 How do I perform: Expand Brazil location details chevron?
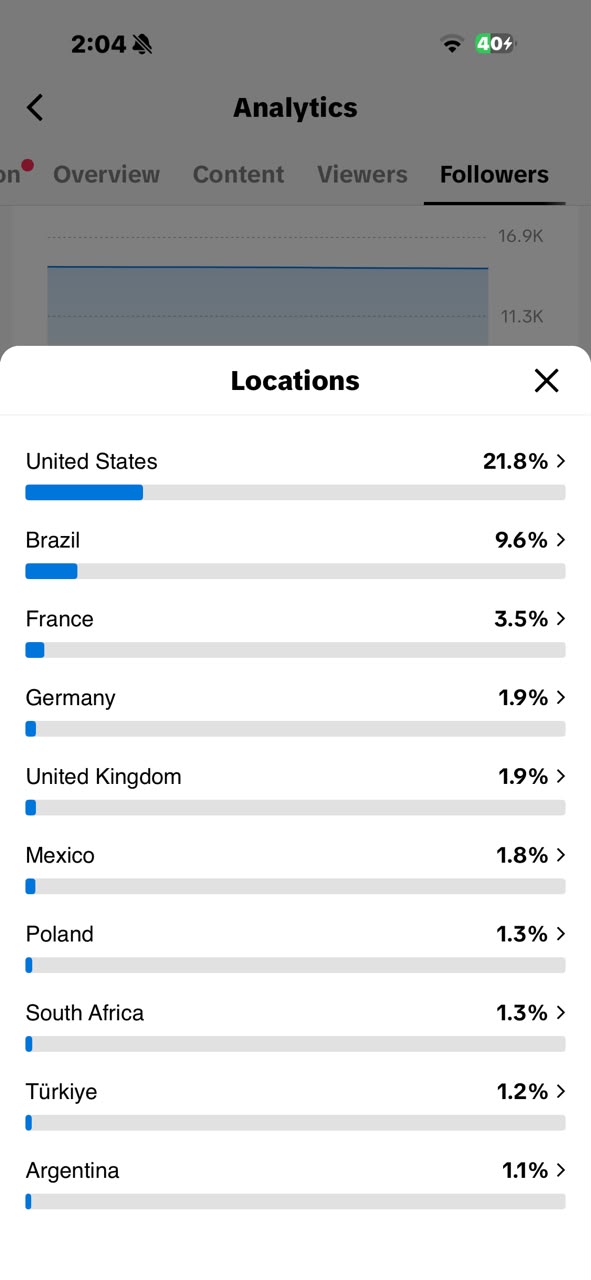561,540
